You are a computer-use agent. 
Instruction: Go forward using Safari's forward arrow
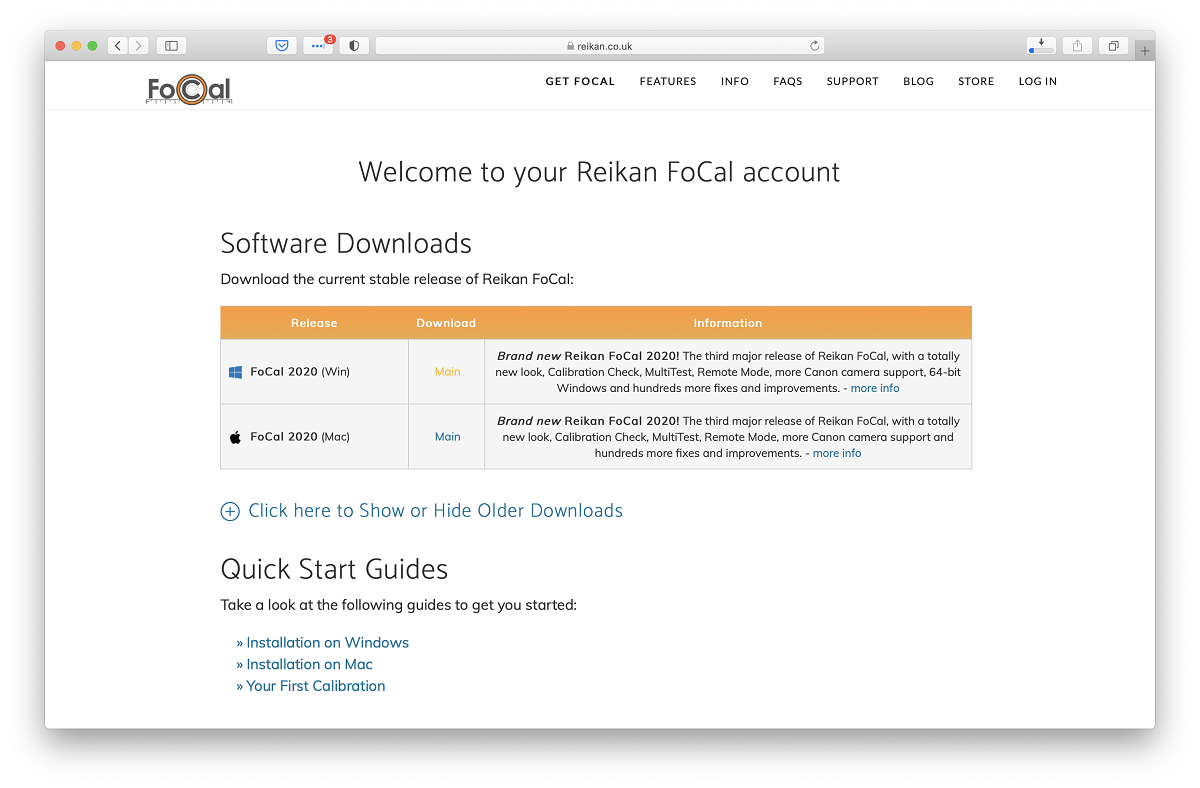(138, 46)
